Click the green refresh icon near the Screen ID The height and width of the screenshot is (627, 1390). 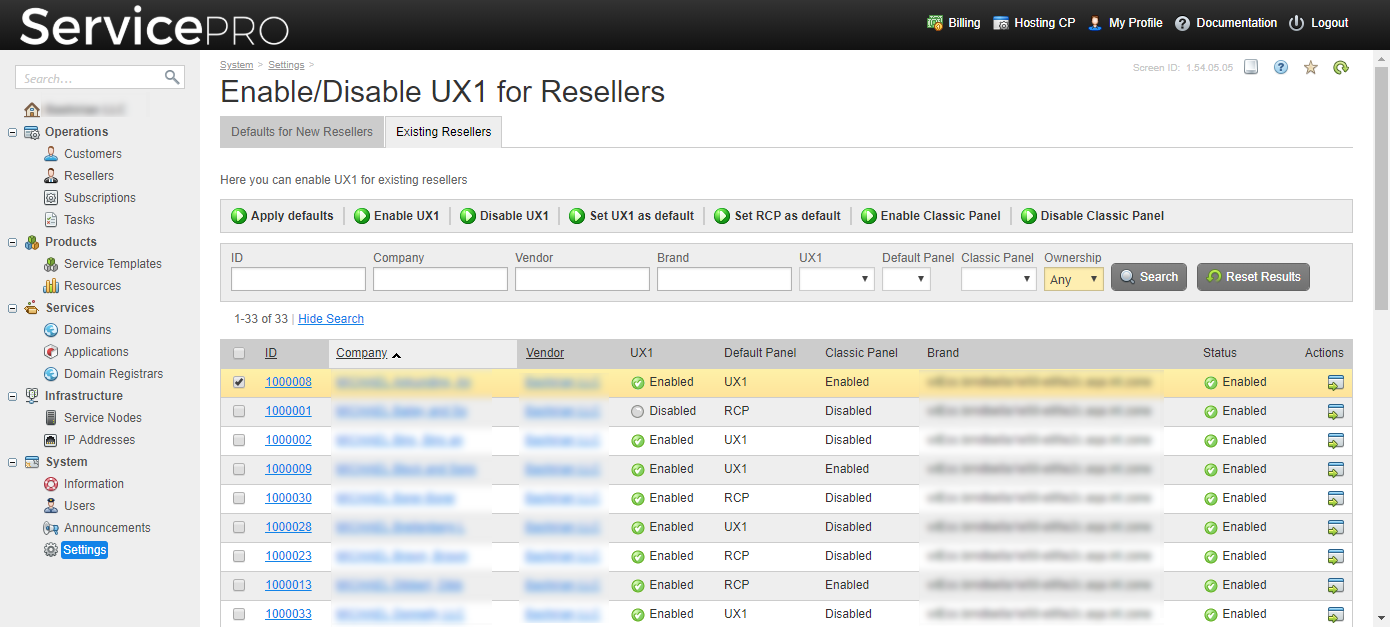pos(1341,67)
